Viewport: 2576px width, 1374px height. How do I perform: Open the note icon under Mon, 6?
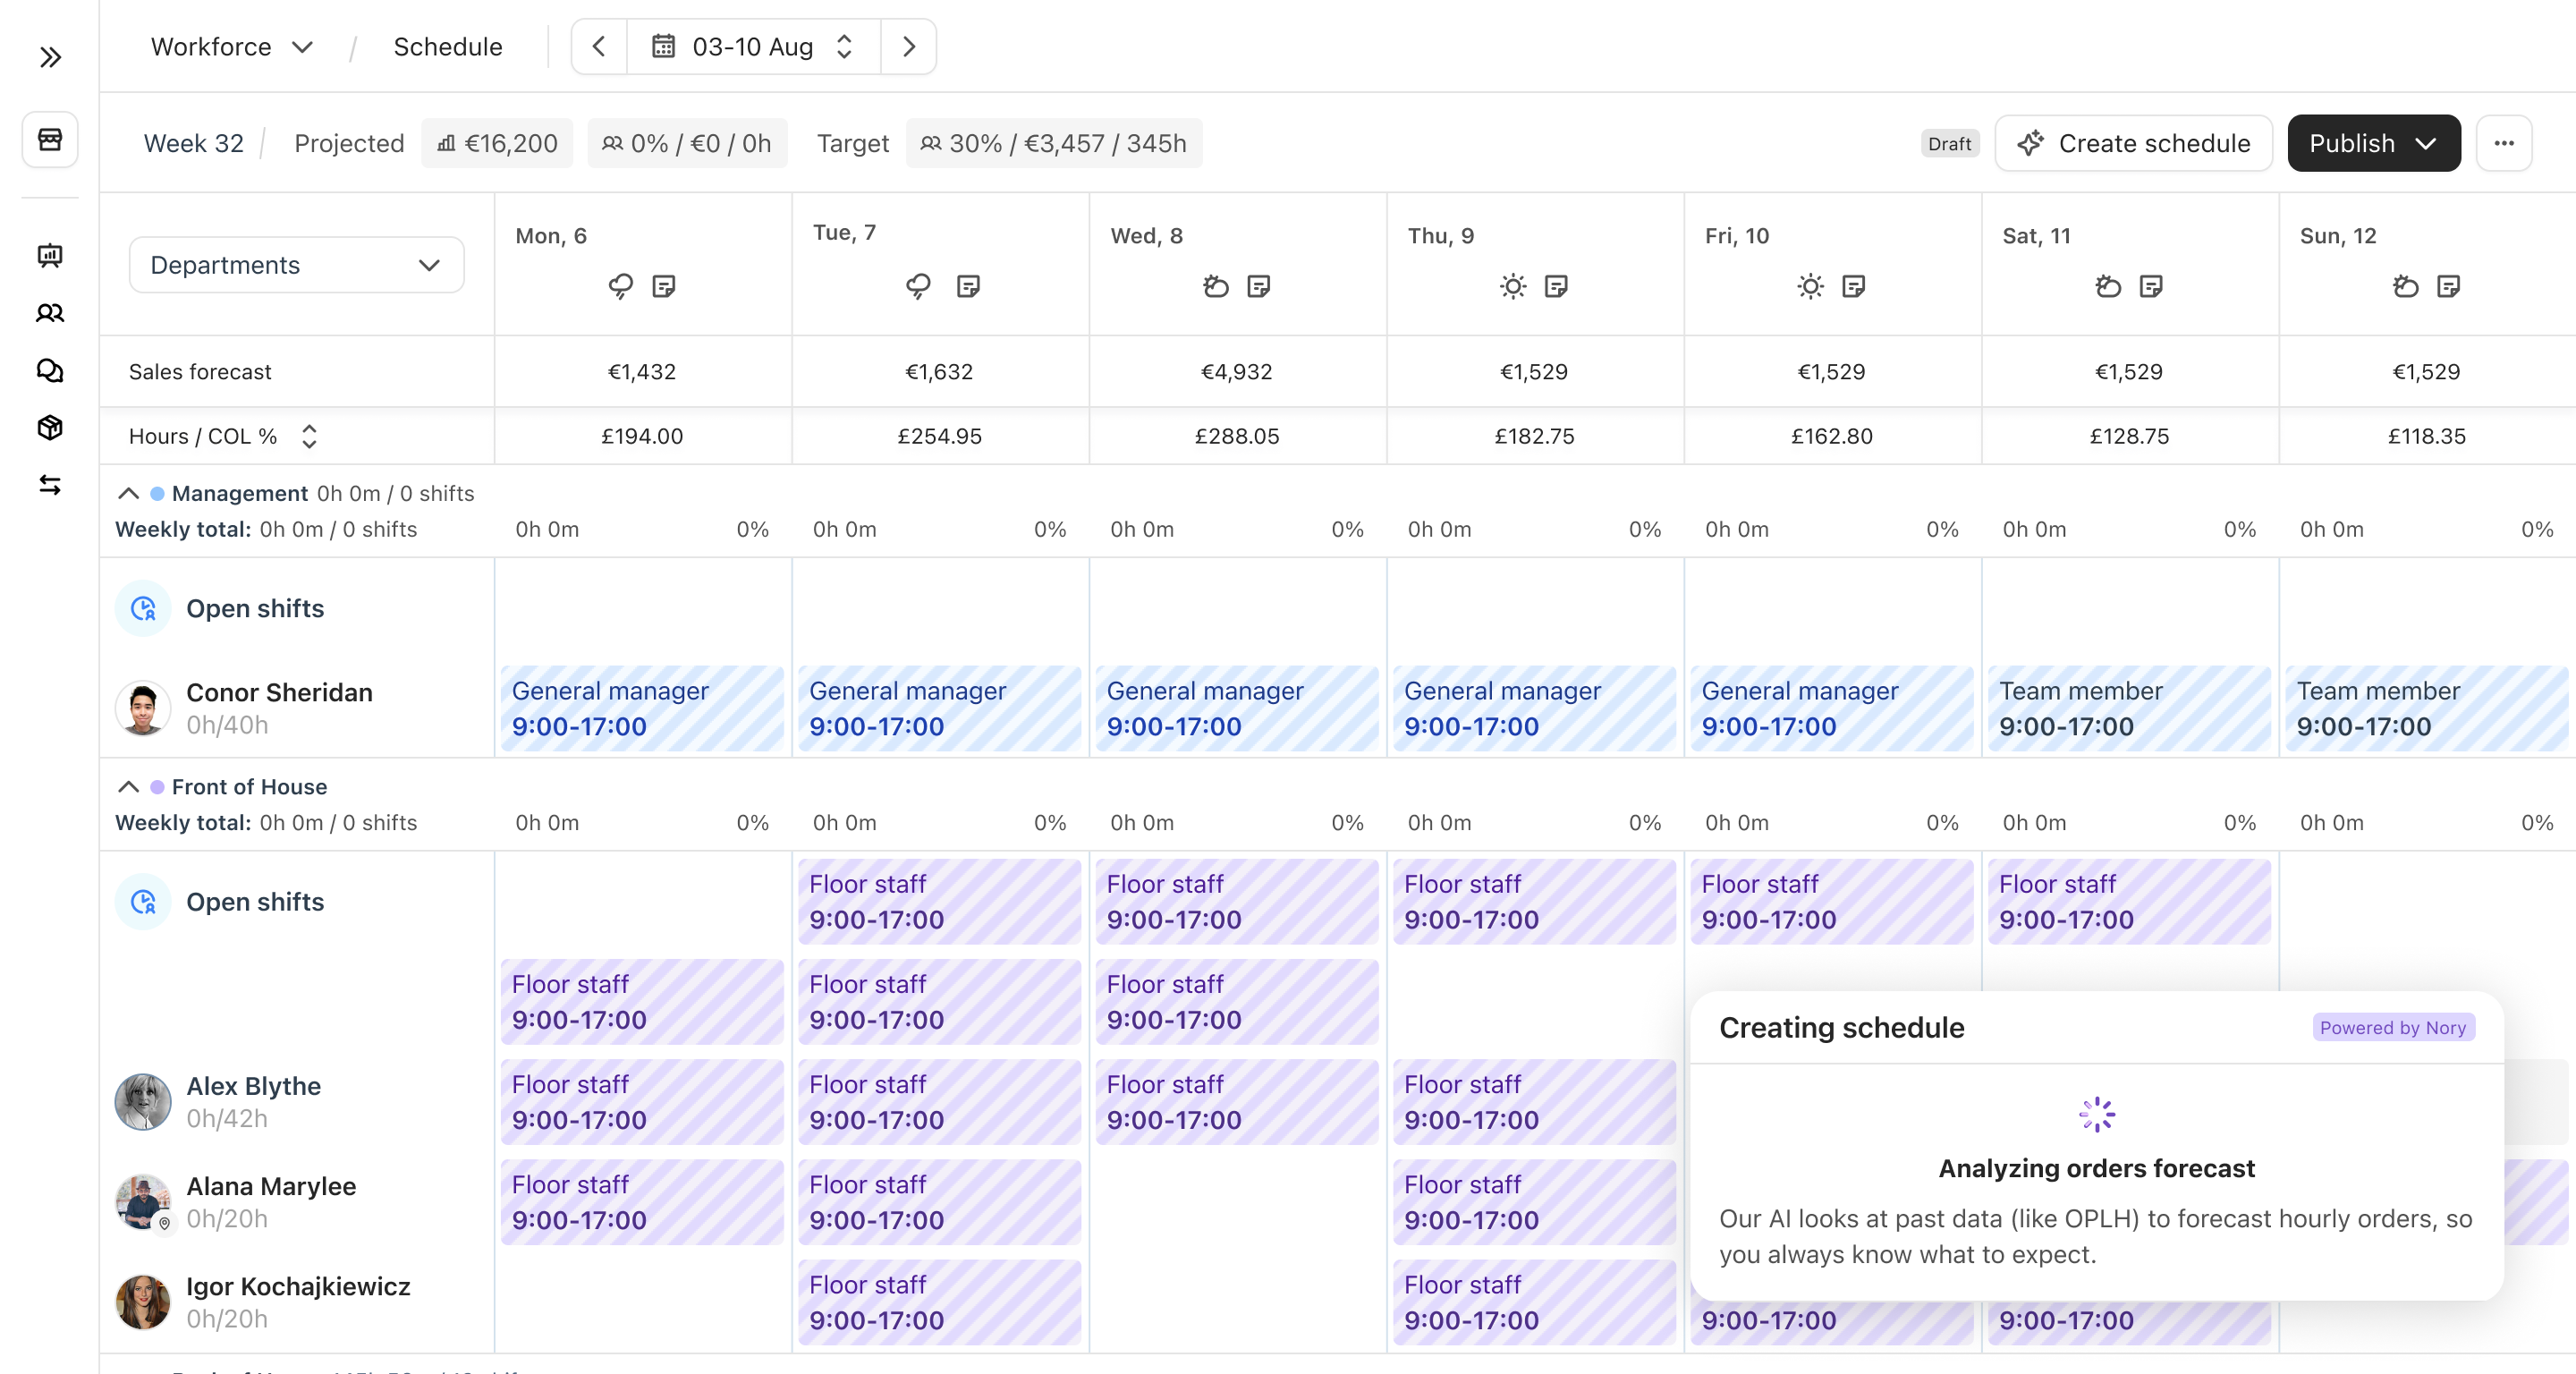coord(663,287)
